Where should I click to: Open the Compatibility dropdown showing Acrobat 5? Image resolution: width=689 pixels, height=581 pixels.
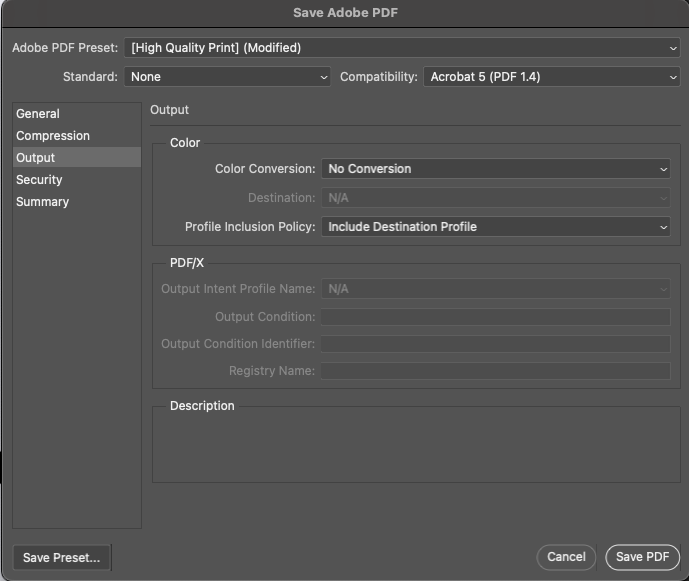click(x=551, y=76)
